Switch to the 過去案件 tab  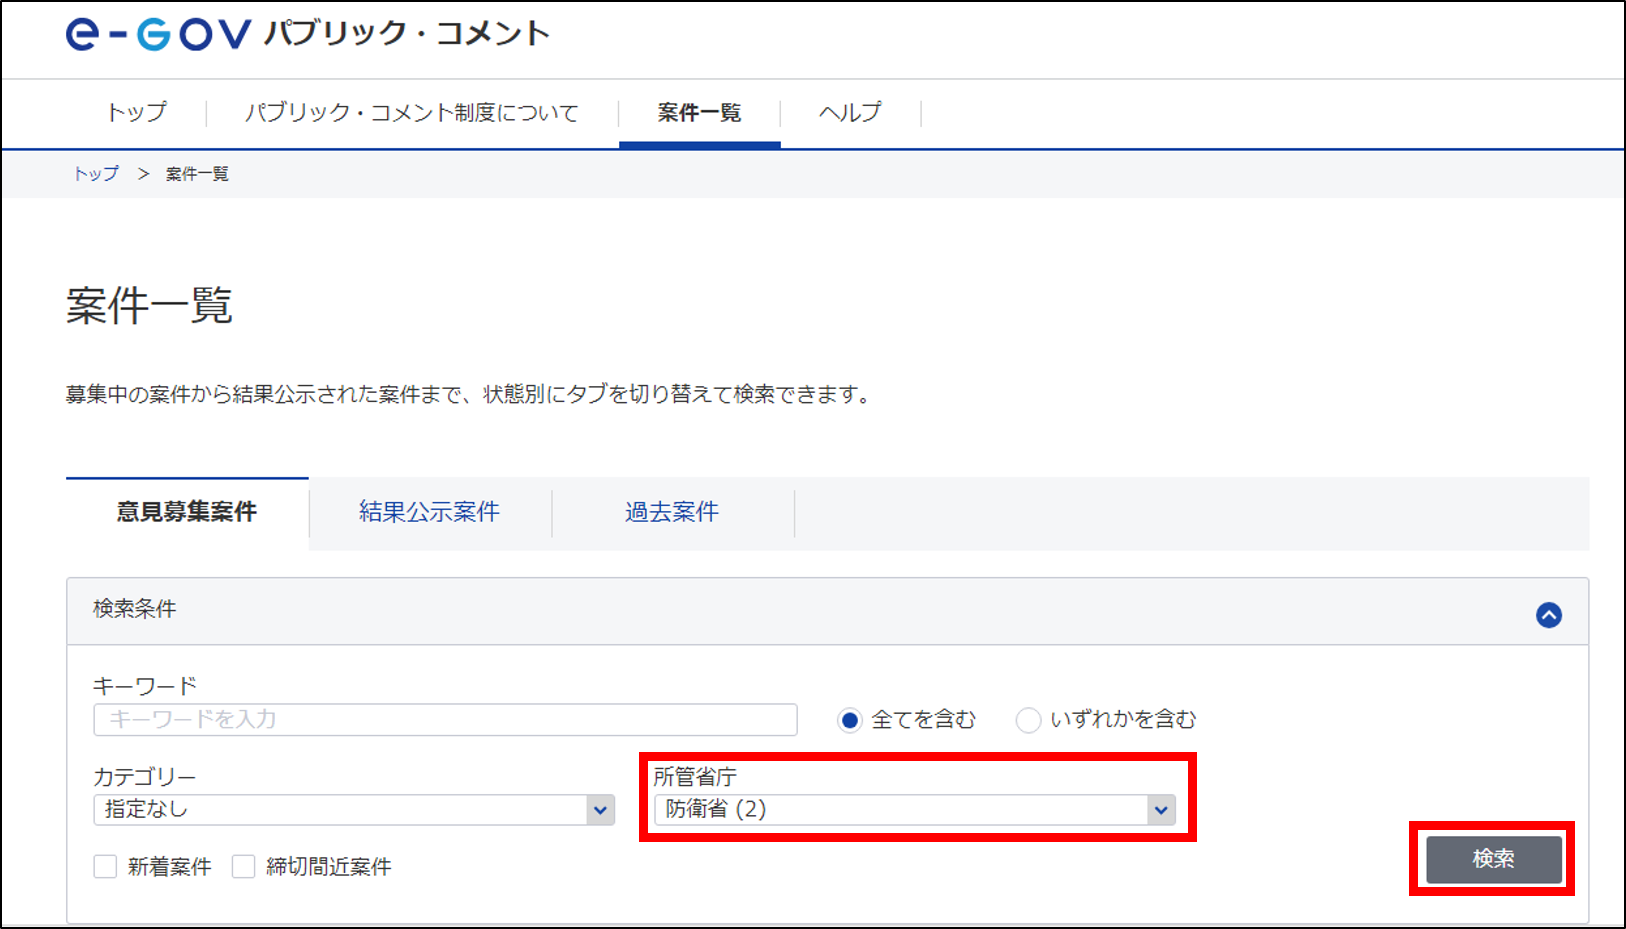point(672,512)
